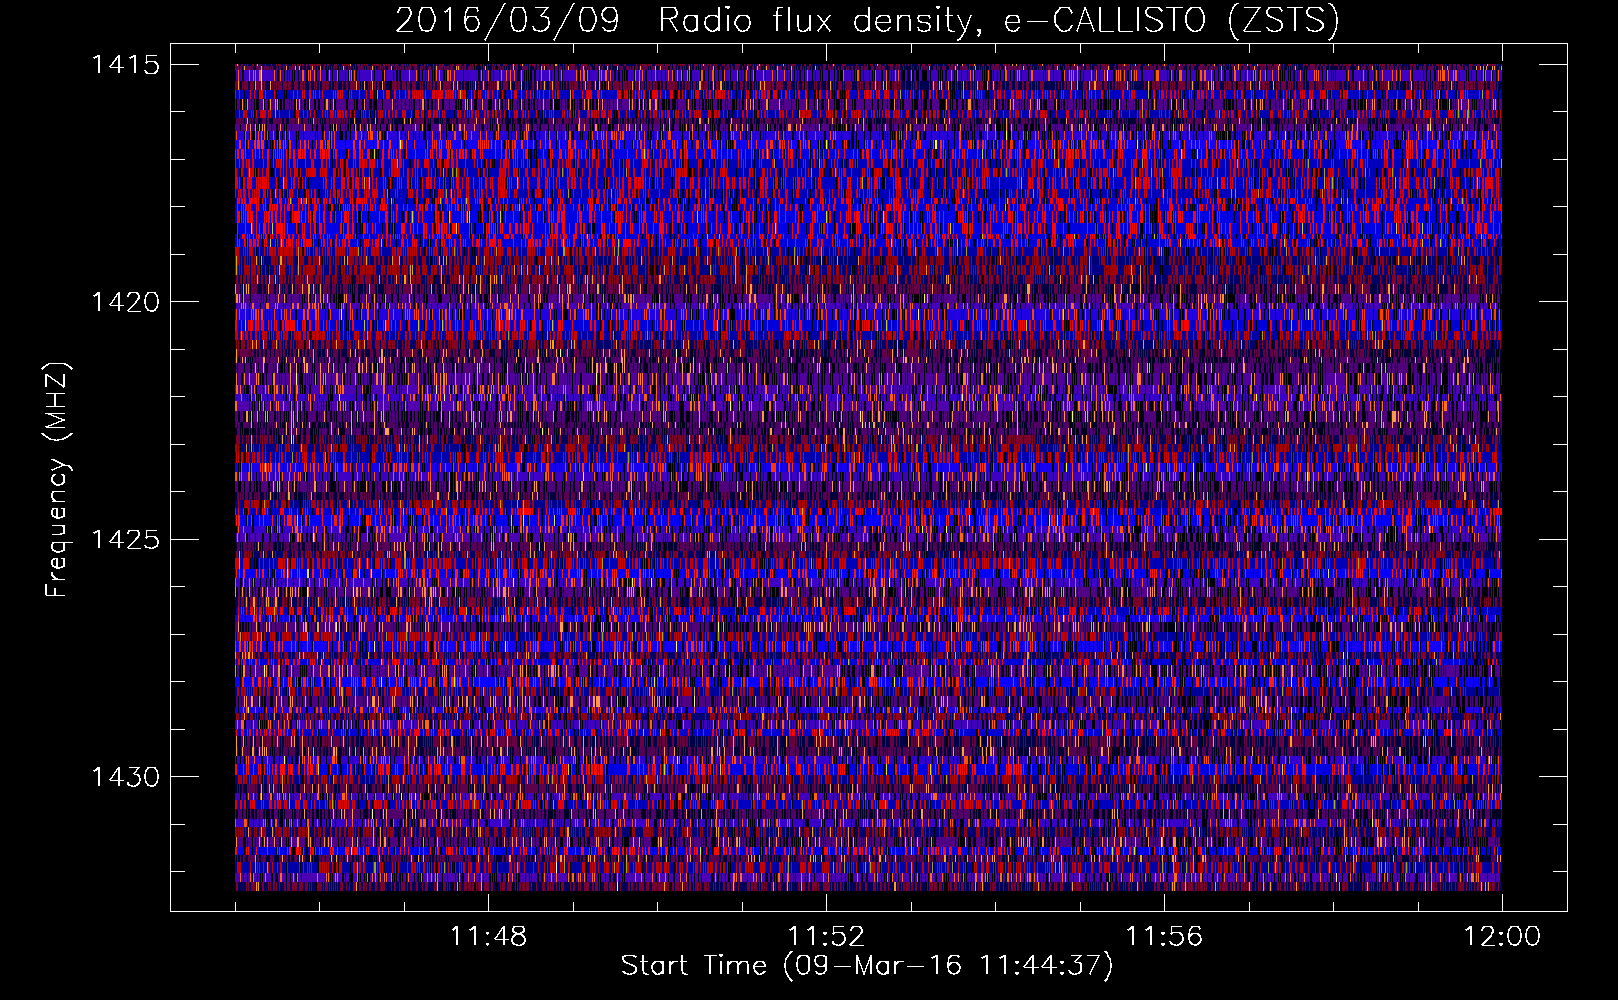The image size is (1618, 1000).
Task: Click the 1425 frequency tick label
Action: (125, 540)
